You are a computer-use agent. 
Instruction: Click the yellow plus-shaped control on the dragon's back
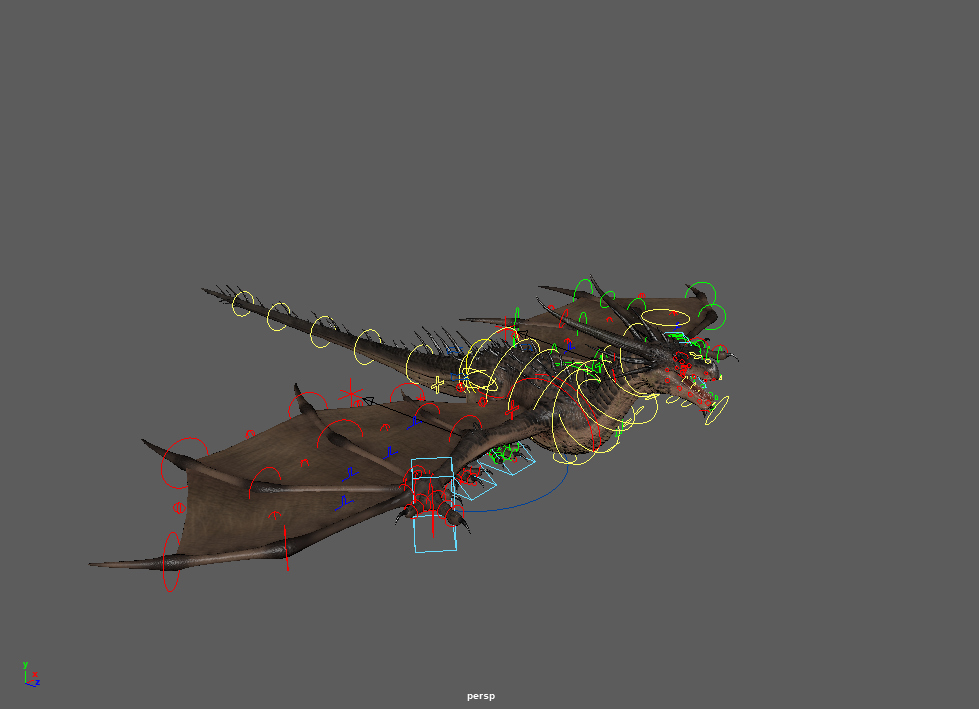click(436, 383)
